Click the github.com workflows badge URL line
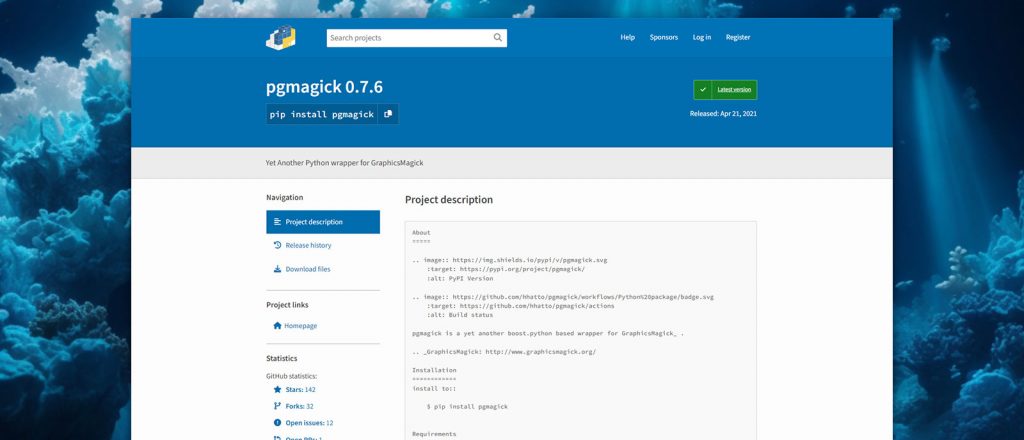This screenshot has height=440, width=1024. (x=563, y=297)
